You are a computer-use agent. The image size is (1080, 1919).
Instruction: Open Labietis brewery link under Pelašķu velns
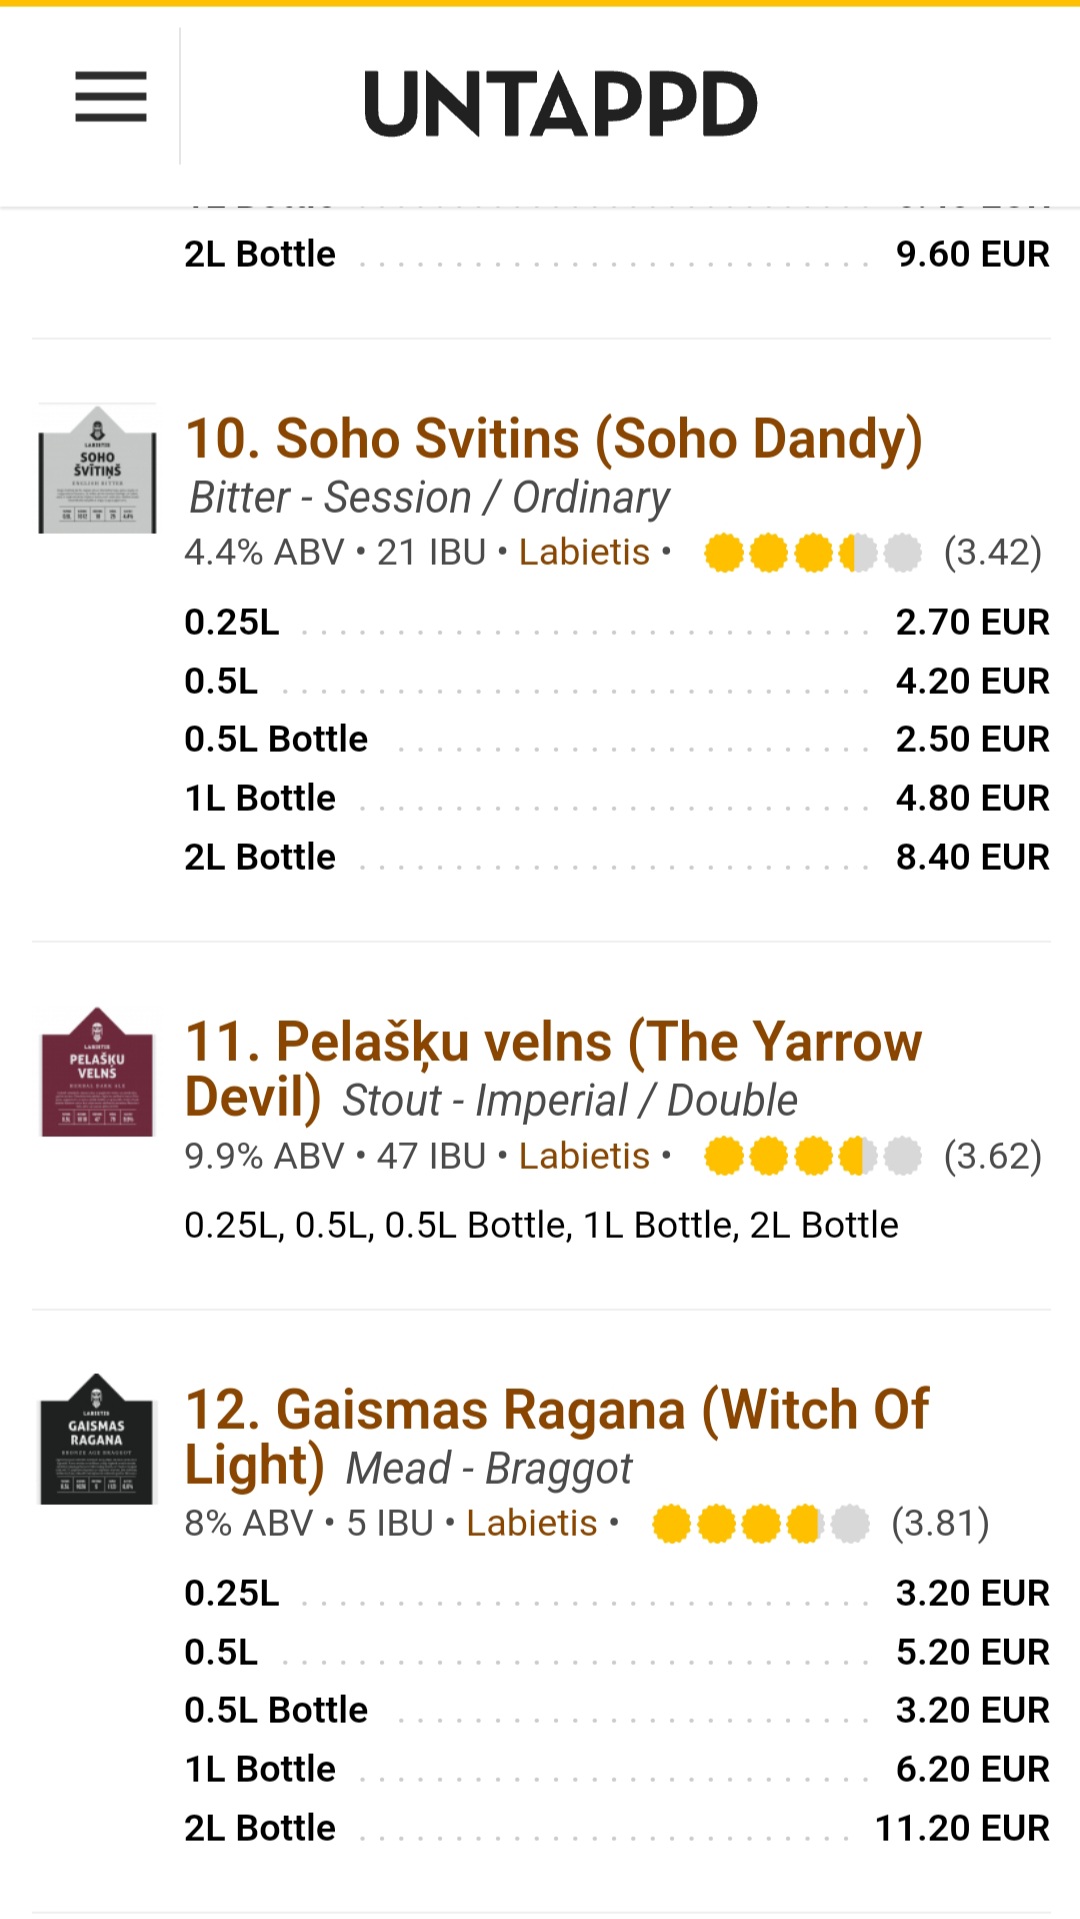[x=584, y=1156]
